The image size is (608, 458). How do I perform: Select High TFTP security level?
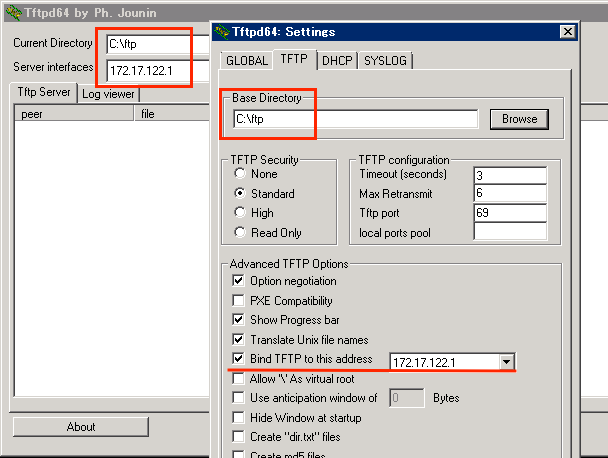pos(240,213)
